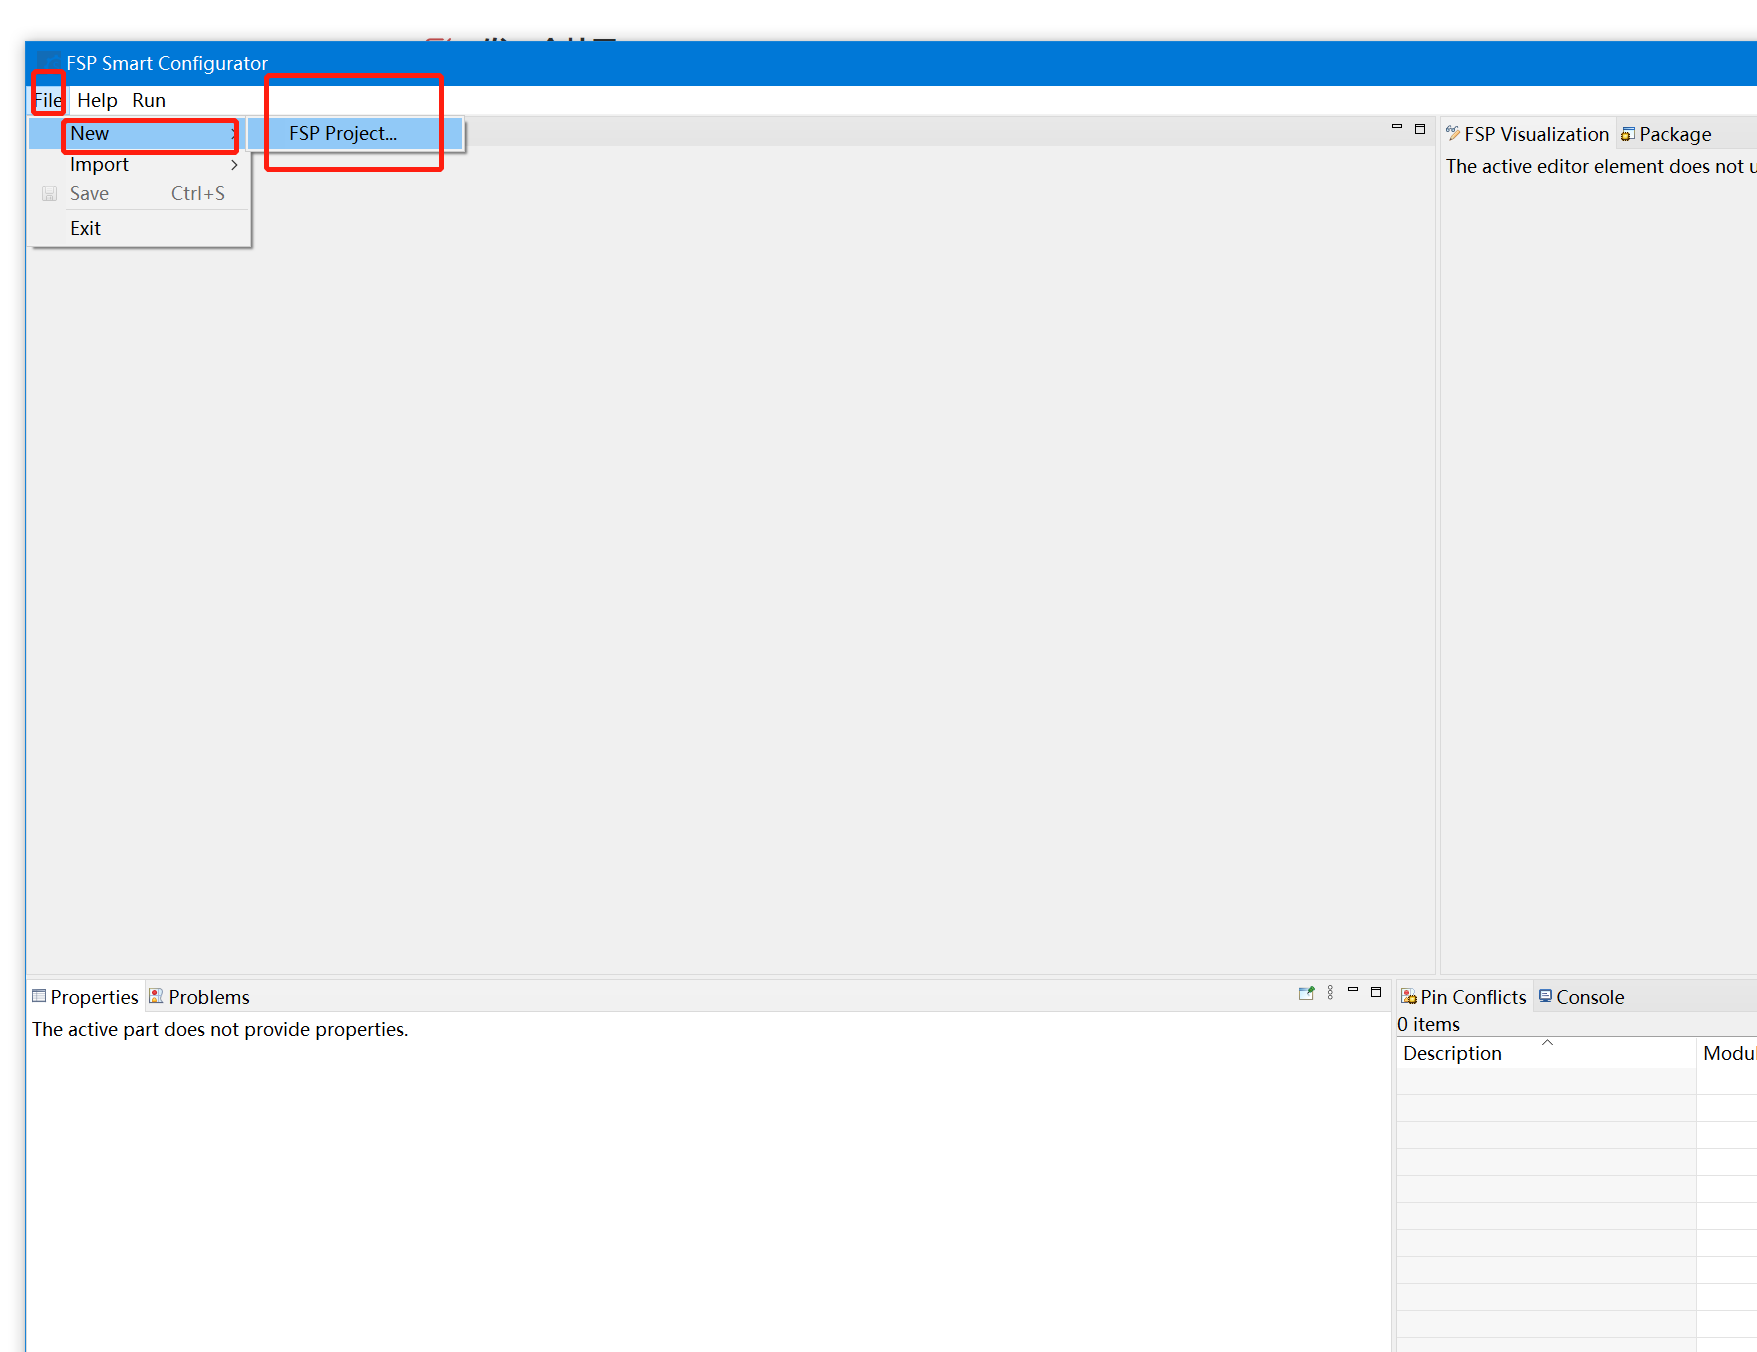Click Exit in the File menu

tap(139, 228)
